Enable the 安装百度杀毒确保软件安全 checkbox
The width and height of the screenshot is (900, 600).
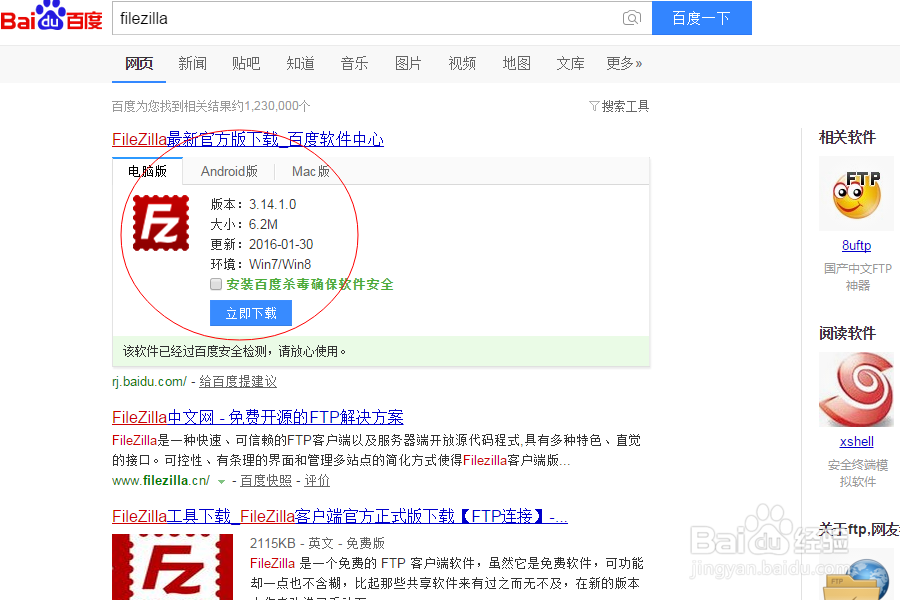coord(215,284)
